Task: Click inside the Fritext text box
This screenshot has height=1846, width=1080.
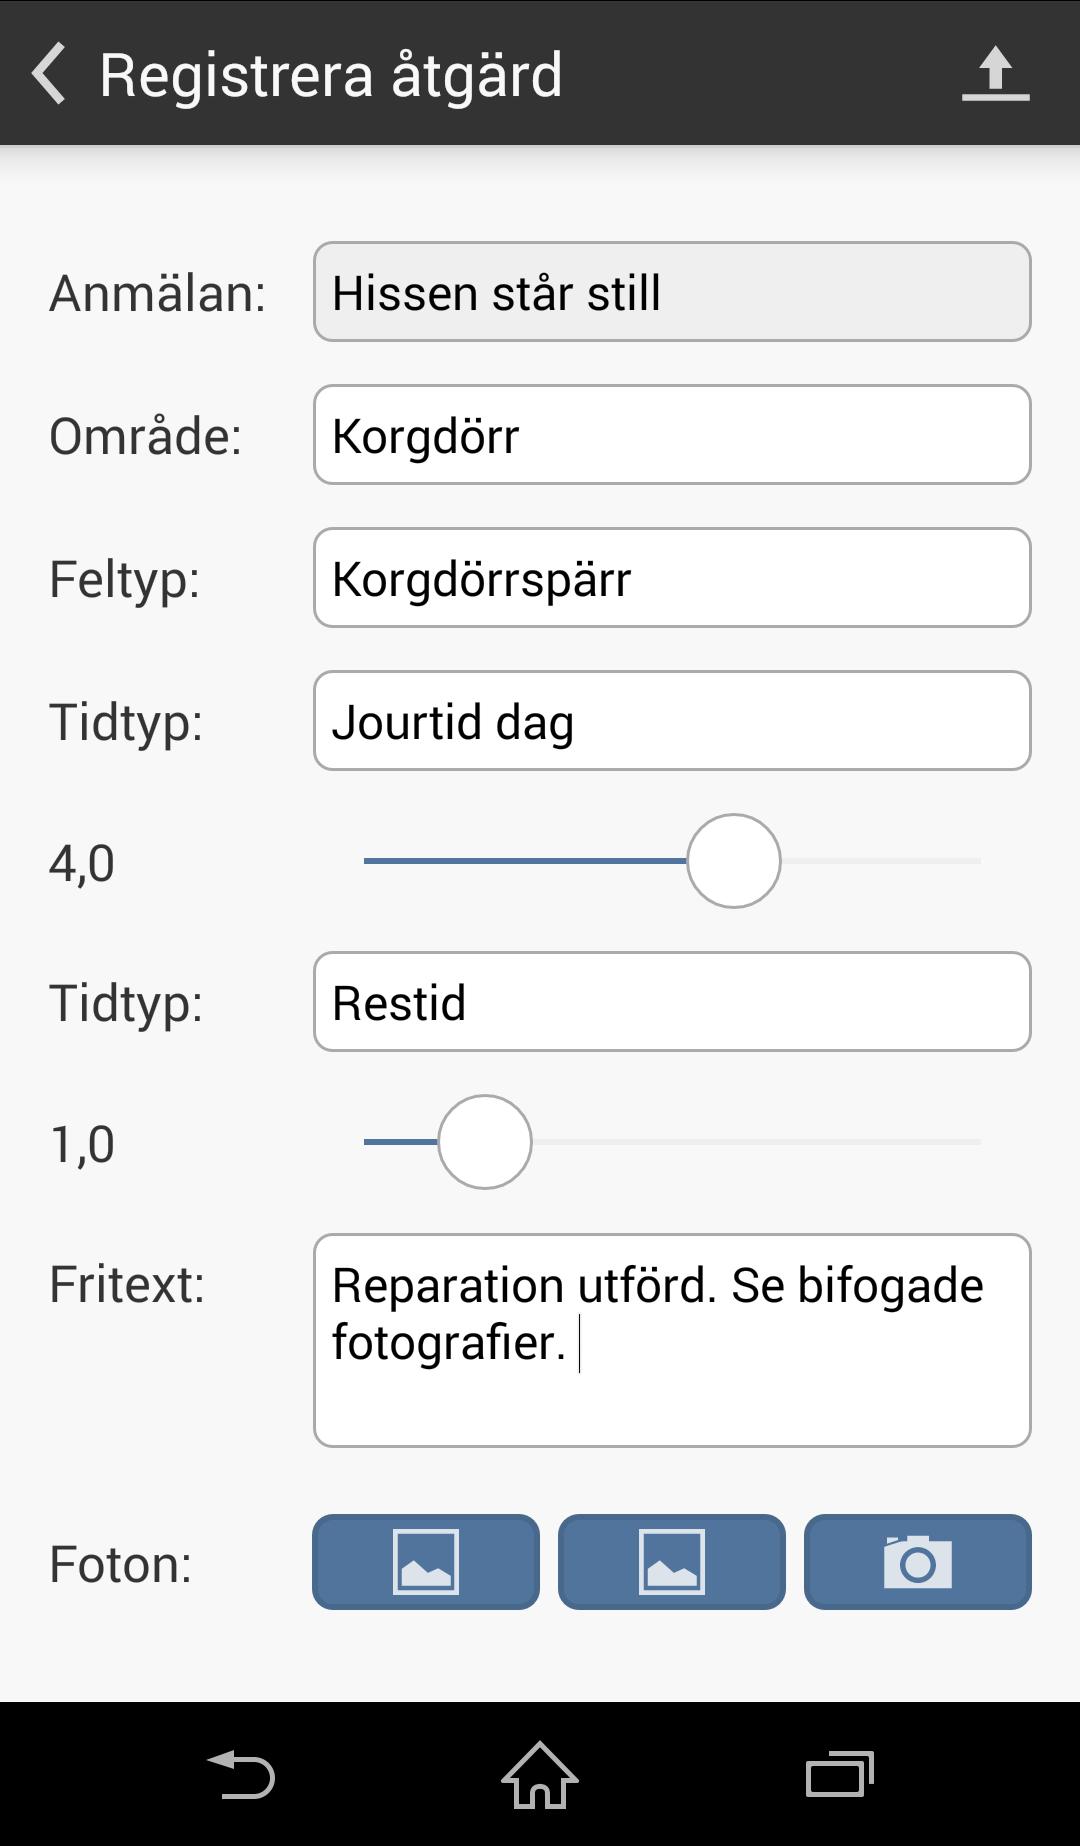Action: [672, 1340]
